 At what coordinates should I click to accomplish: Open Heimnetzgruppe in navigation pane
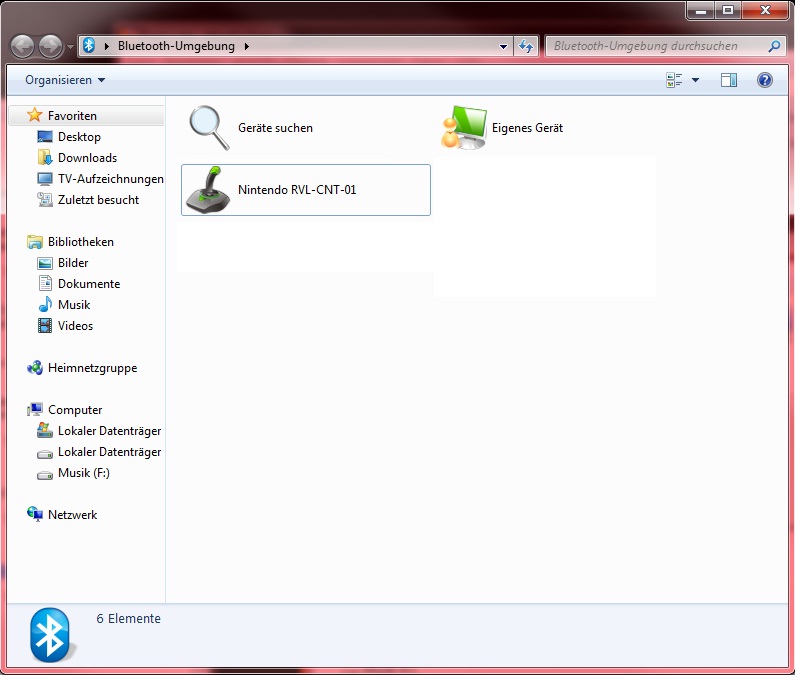click(92, 368)
